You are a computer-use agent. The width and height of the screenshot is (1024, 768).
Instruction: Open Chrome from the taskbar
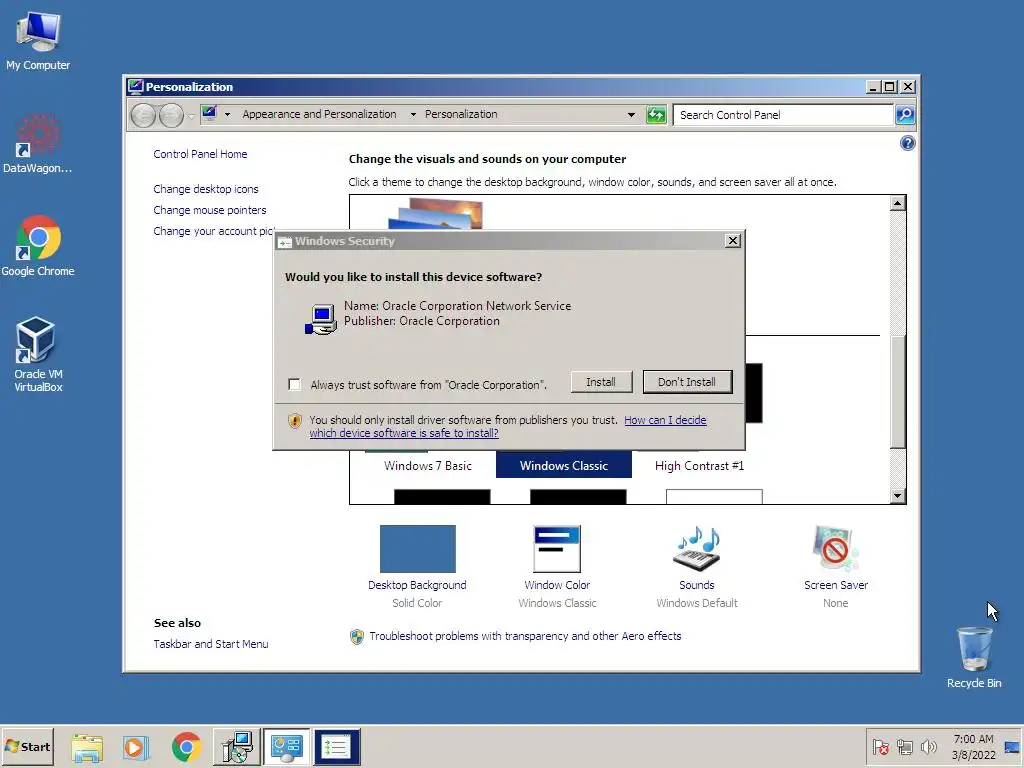186,747
